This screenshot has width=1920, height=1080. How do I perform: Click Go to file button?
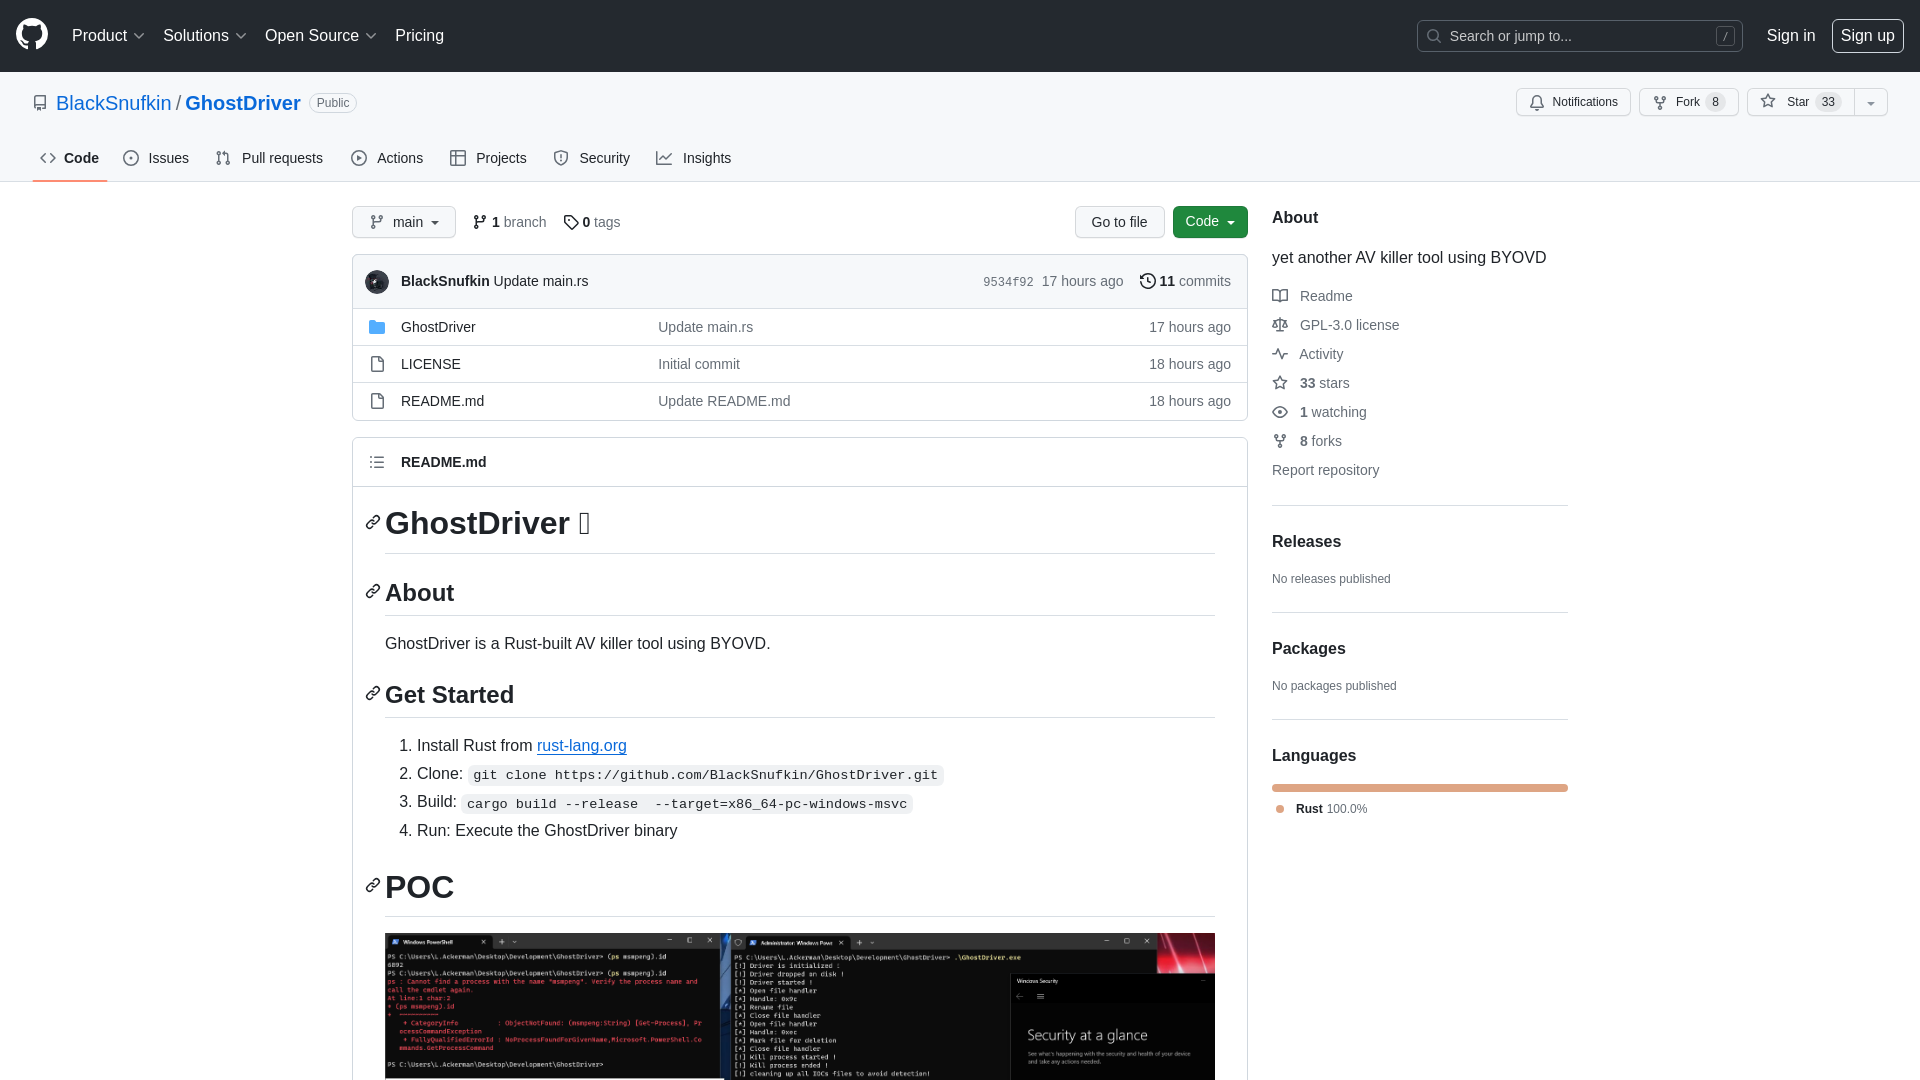[1118, 222]
